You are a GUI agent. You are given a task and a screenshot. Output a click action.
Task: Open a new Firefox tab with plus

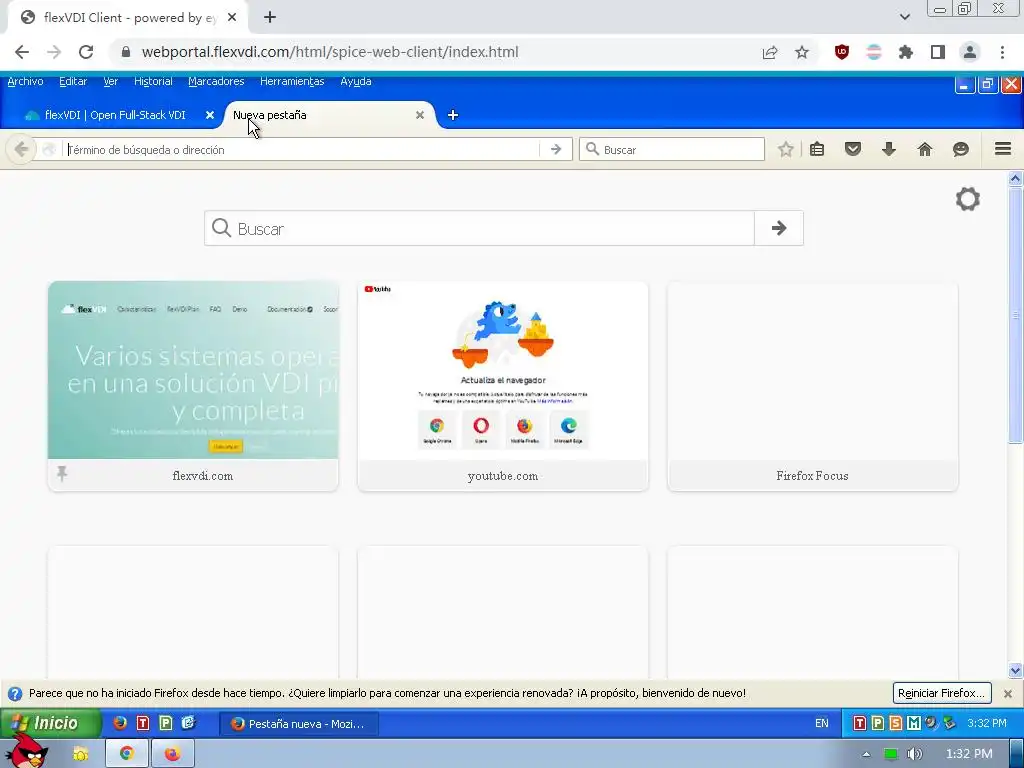(453, 115)
